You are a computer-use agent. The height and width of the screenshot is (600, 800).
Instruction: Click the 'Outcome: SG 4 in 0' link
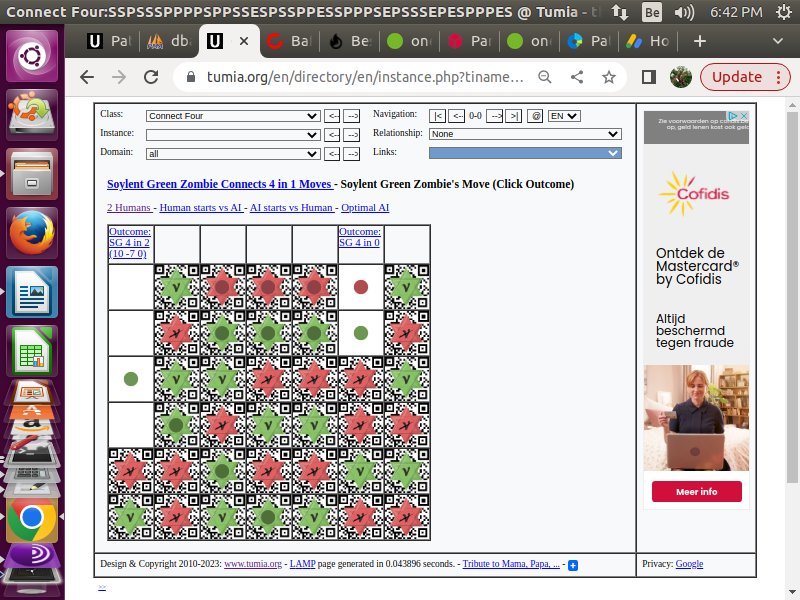click(359, 237)
